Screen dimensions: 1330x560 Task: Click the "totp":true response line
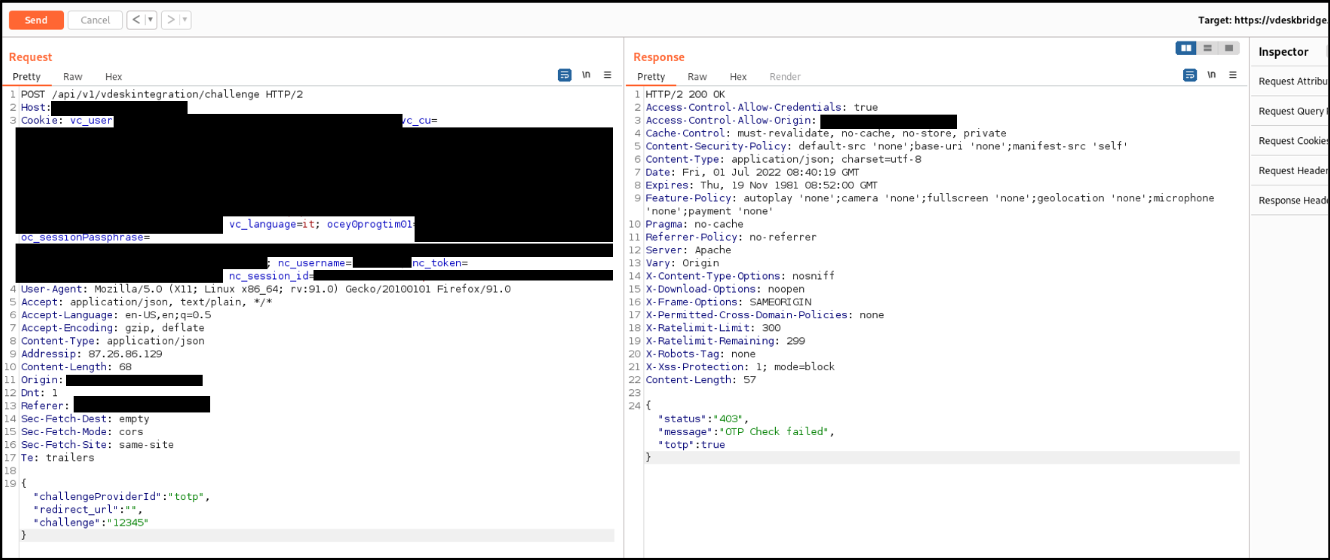coord(691,445)
